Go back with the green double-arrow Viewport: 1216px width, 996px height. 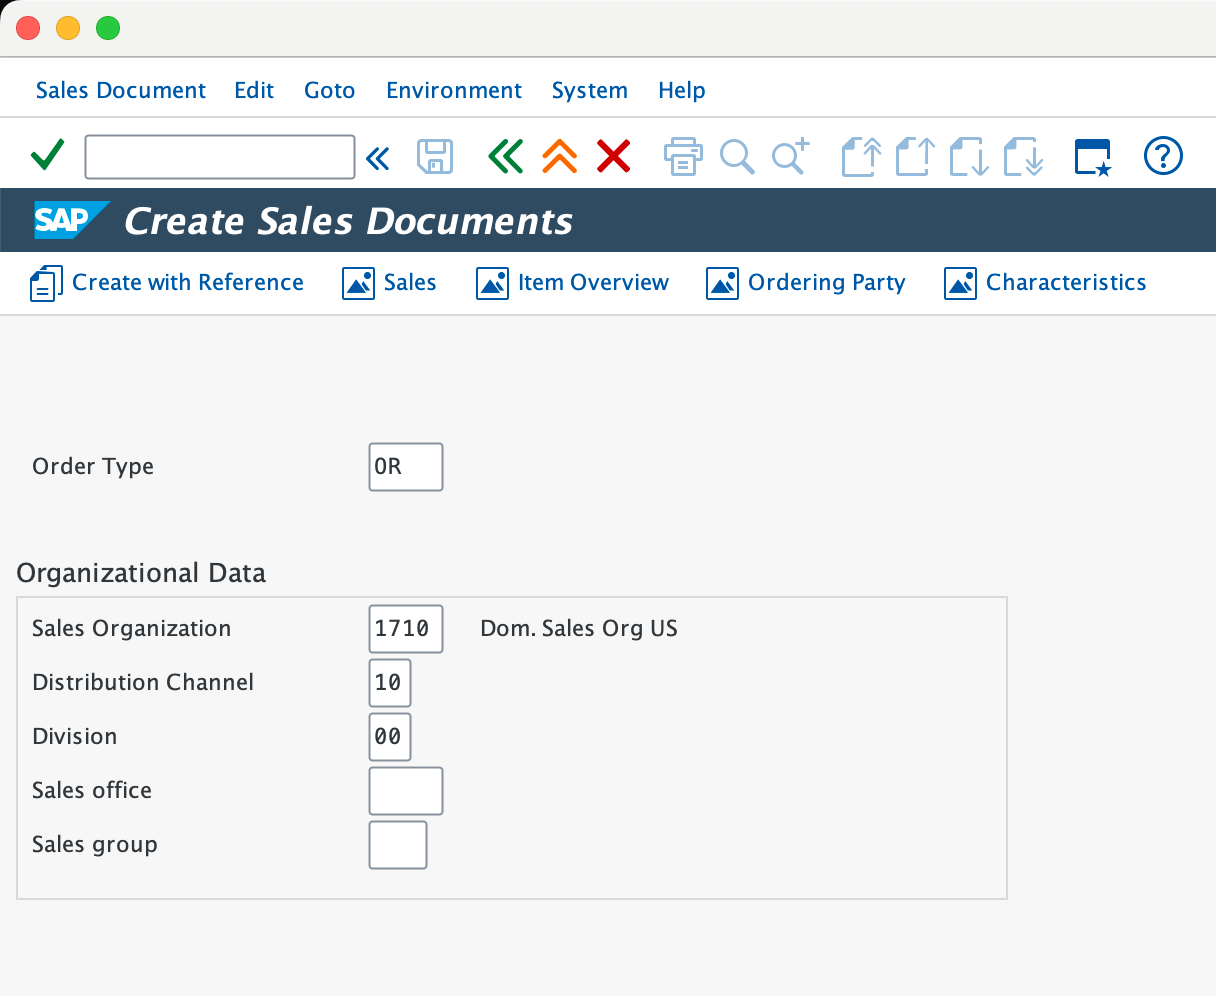(506, 156)
